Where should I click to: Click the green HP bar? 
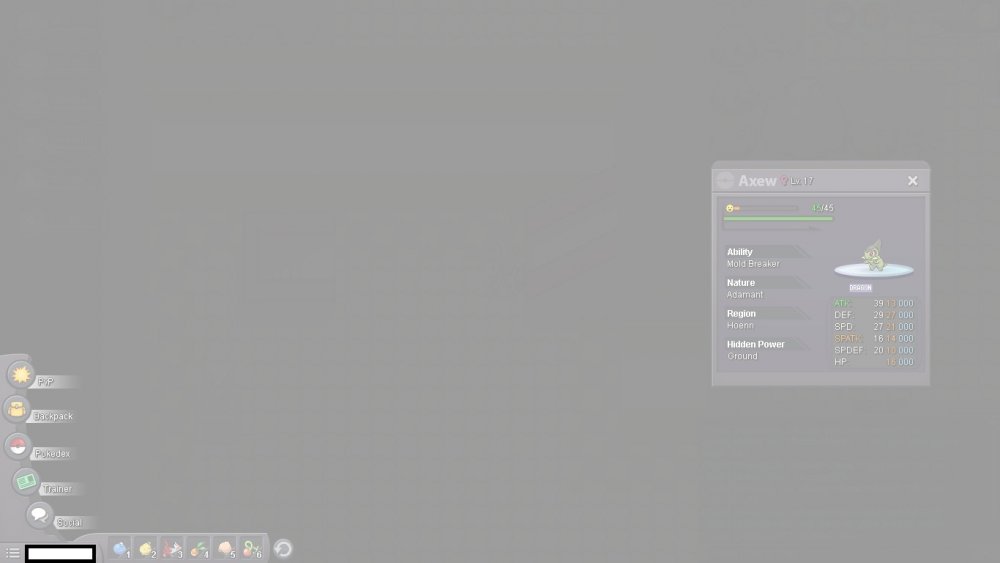(x=778, y=218)
